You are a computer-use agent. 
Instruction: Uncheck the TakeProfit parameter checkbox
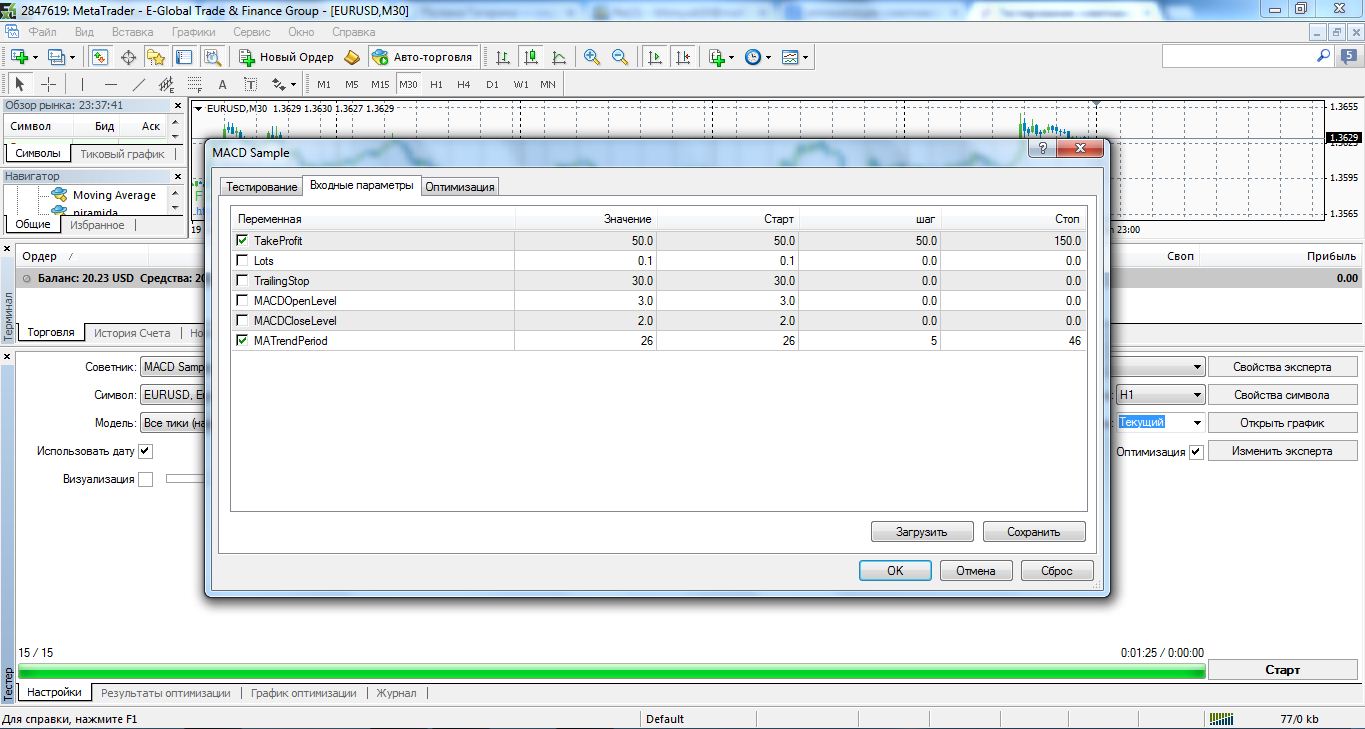click(241, 240)
